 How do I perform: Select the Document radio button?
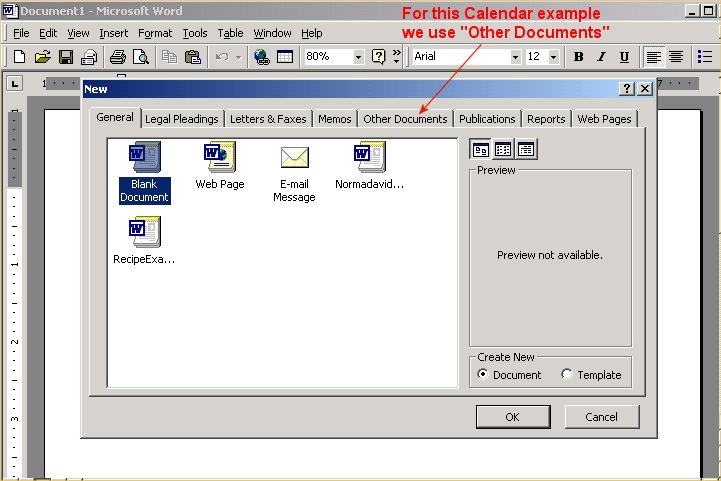tap(484, 375)
